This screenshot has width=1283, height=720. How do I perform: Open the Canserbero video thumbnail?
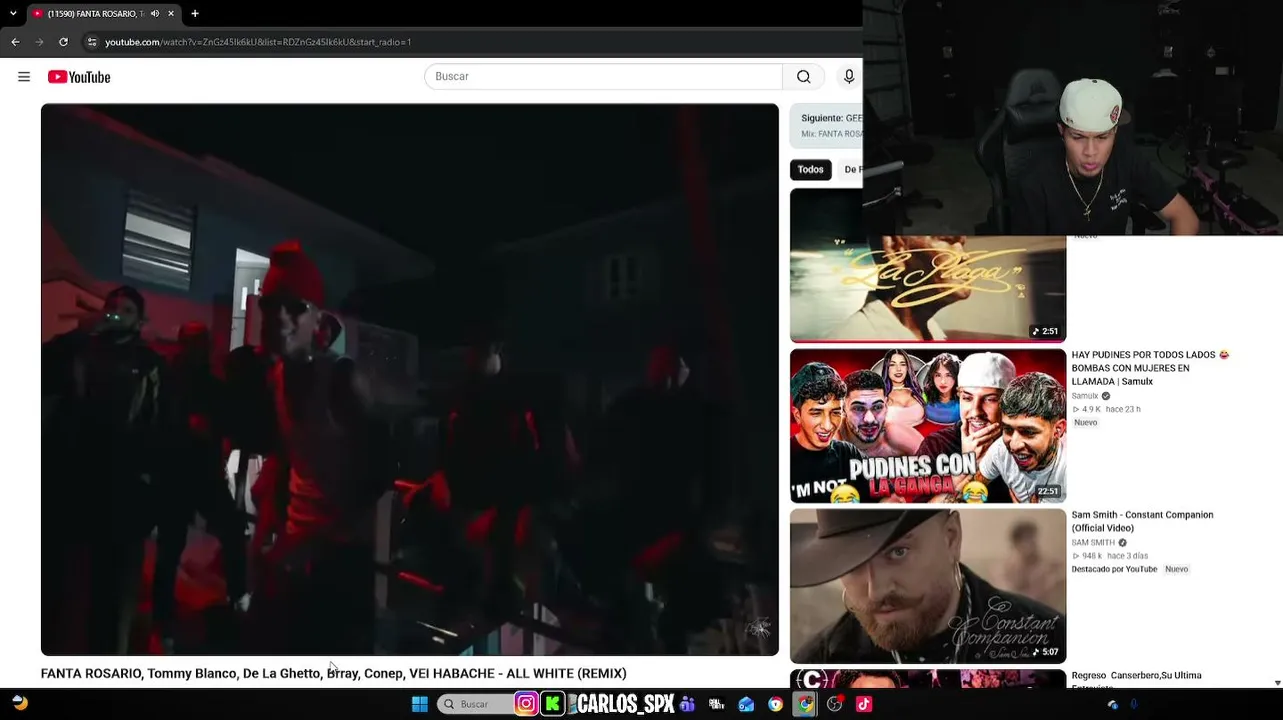928,679
